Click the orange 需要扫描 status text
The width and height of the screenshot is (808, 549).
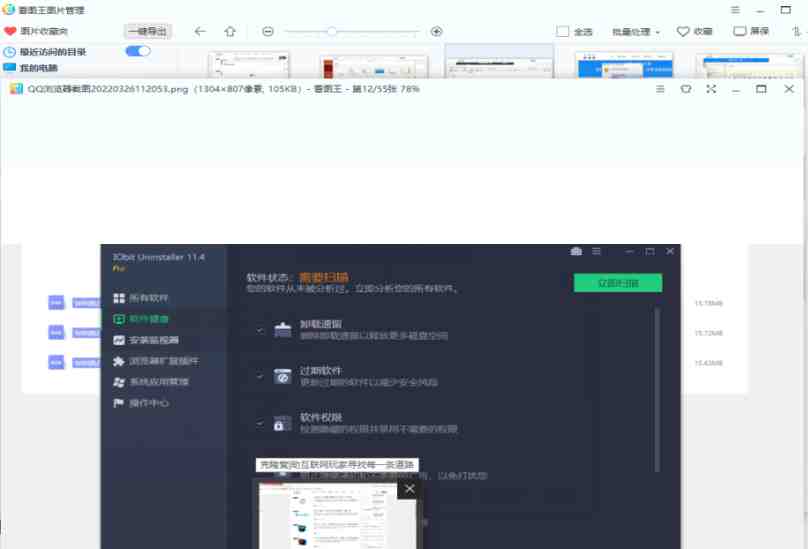coord(324,277)
